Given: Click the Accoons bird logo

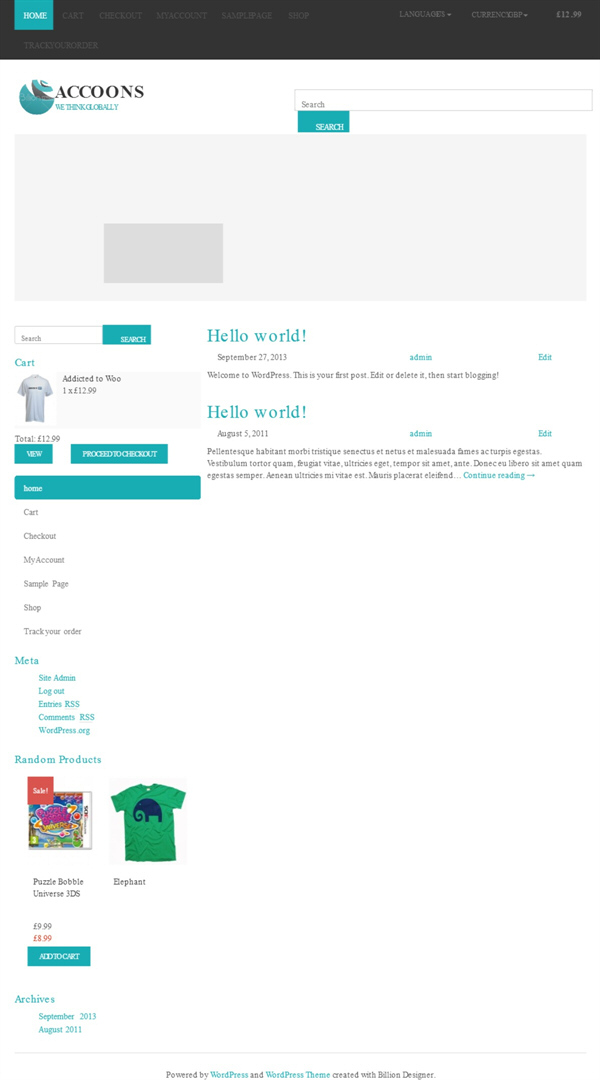Looking at the screenshot, I should [37, 97].
